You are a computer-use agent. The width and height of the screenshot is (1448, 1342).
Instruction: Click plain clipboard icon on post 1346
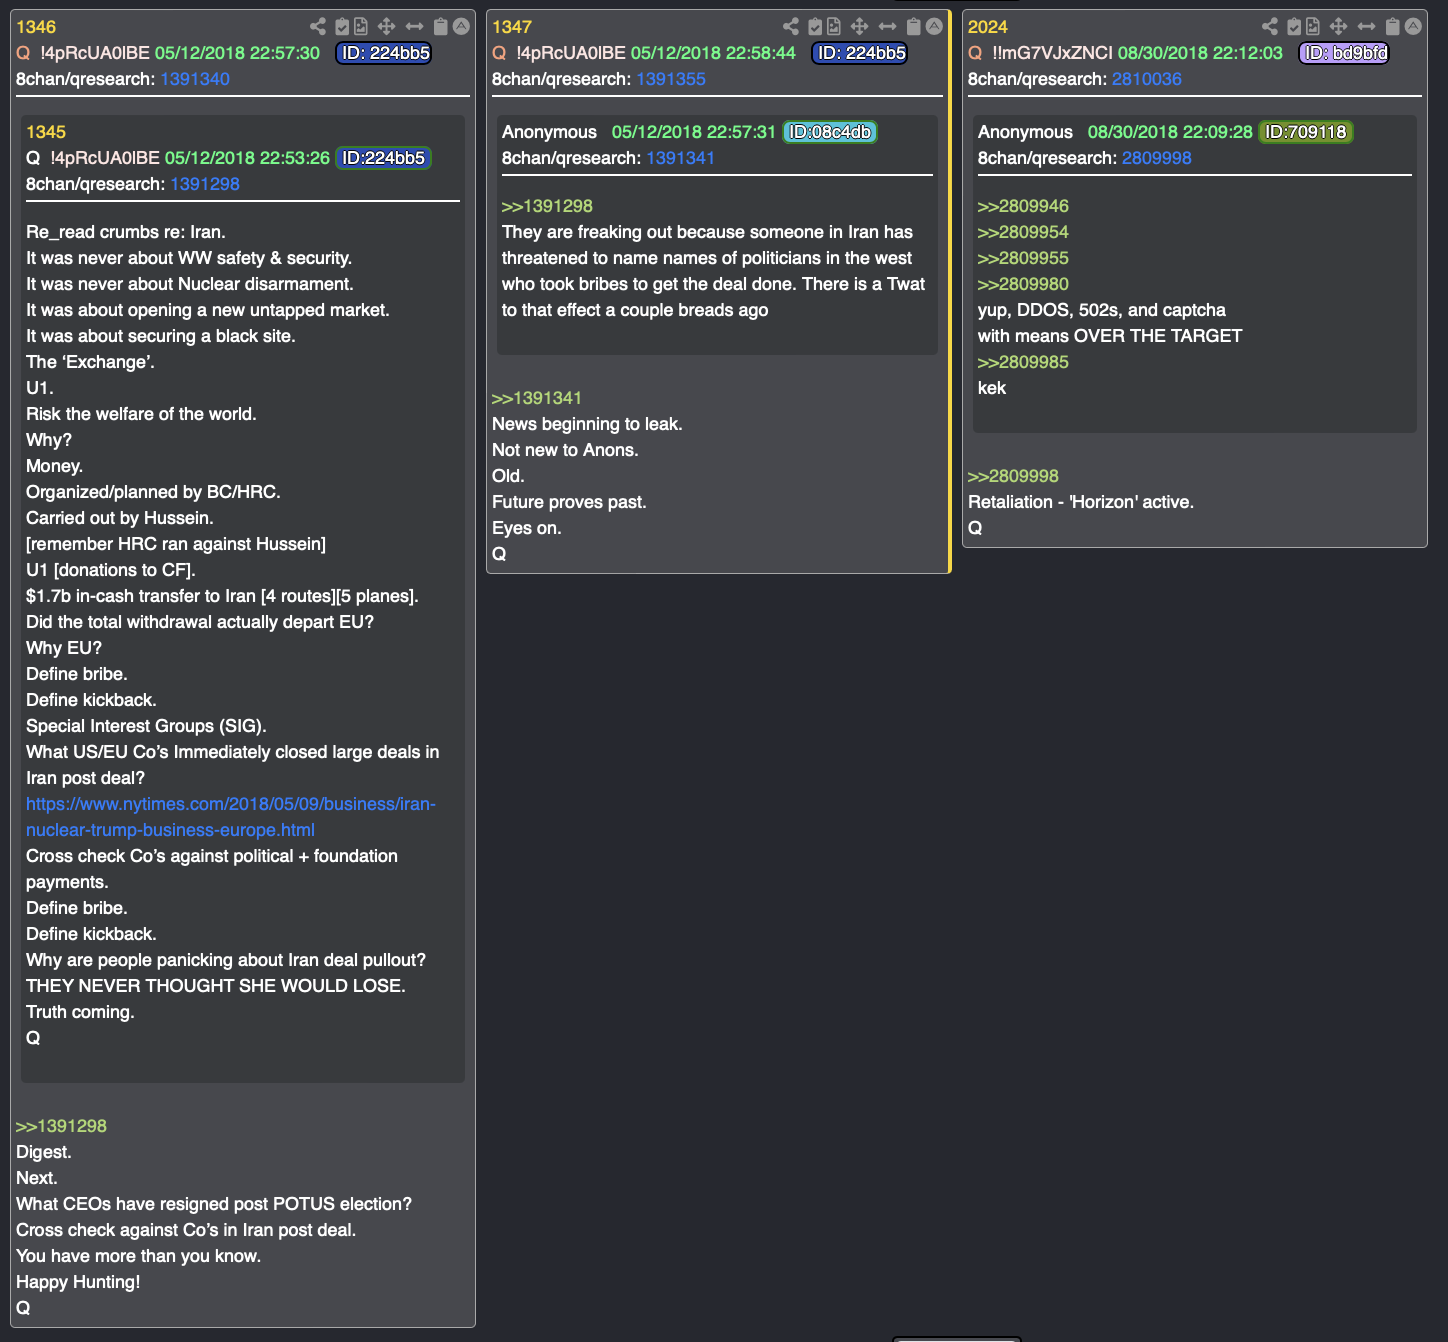pos(440,27)
